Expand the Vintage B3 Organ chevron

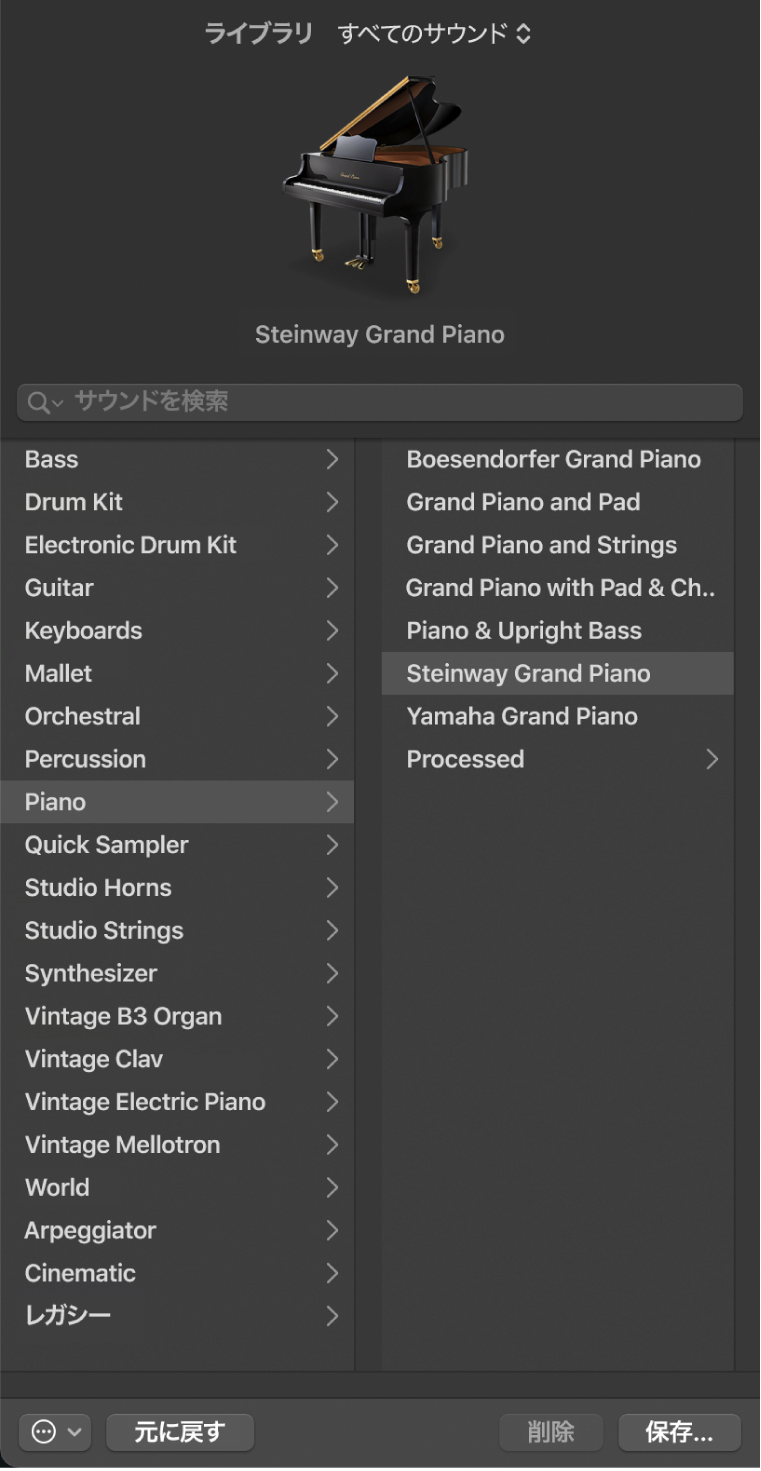tap(332, 1017)
